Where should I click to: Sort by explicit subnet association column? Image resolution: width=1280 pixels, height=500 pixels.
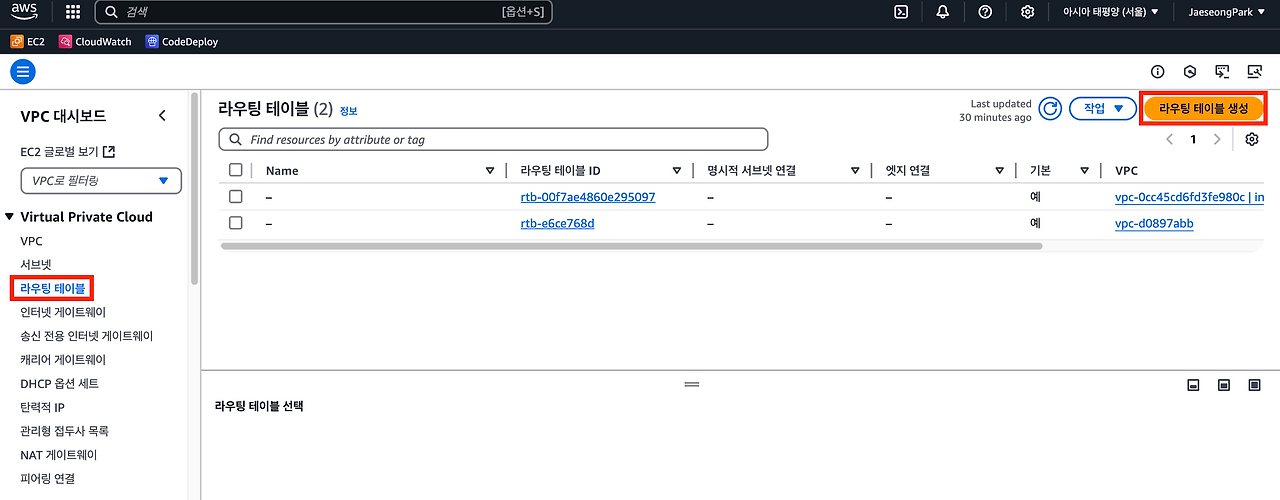[855, 171]
